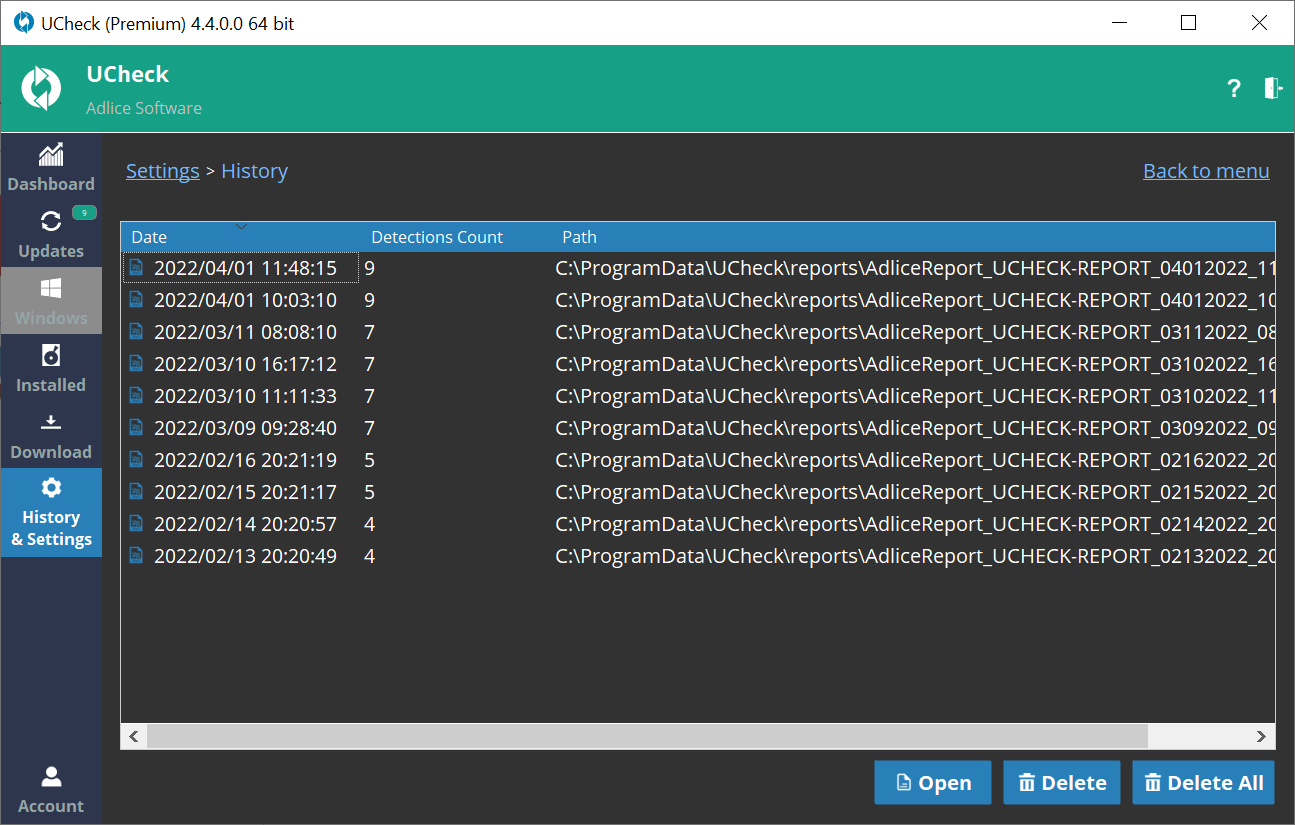Delete the highlighted report entry
Image resolution: width=1295 pixels, height=825 pixels.
(1061, 782)
